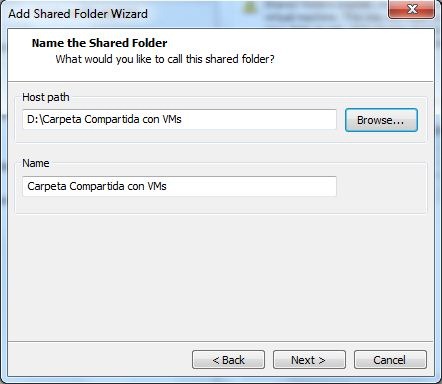Screen dimensions: 442x384
Task: Place cursor after 'VMs' in Name field
Action: (x=167, y=186)
